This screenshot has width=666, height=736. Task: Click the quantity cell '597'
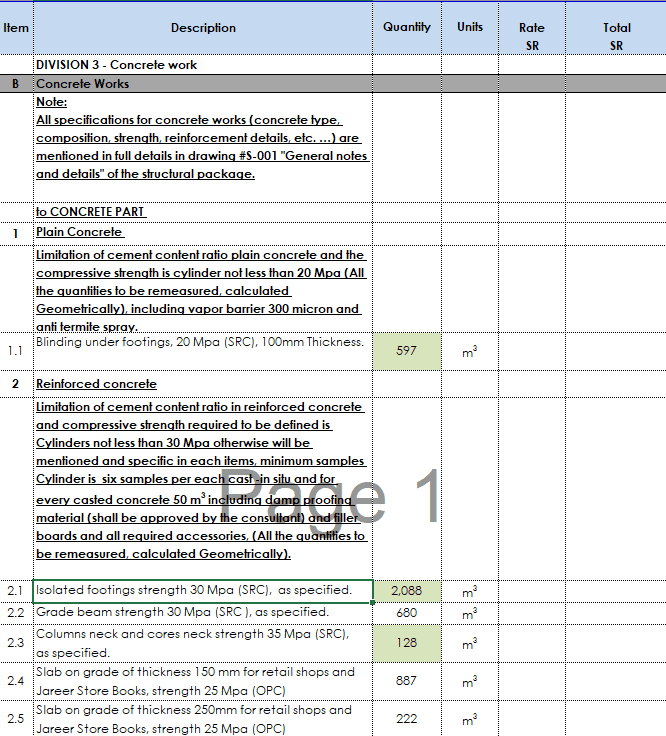pyautogui.click(x=407, y=351)
